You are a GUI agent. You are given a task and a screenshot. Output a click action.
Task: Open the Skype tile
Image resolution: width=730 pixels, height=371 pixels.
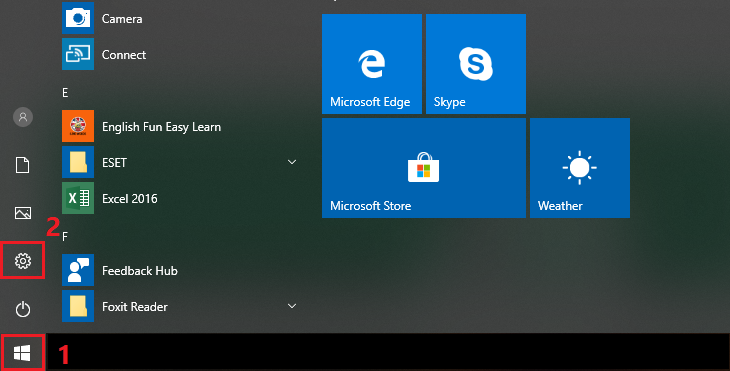pos(476,64)
